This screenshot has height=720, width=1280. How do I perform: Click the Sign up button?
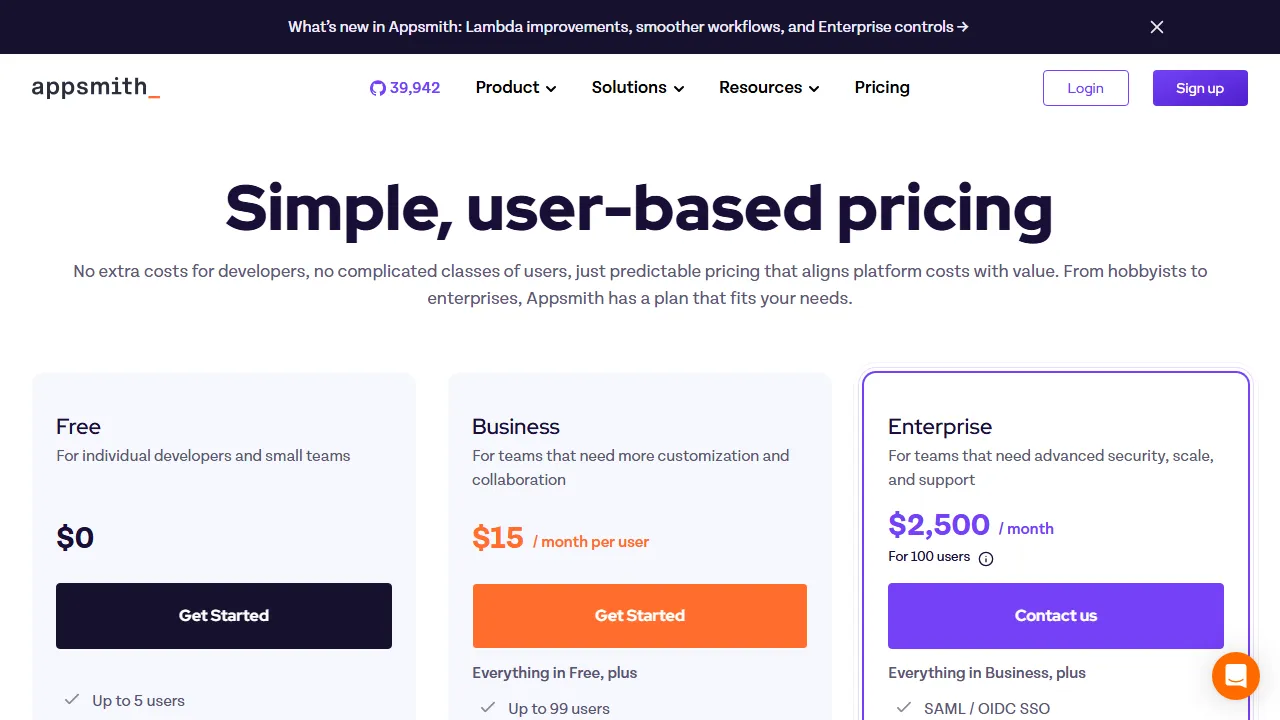pyautogui.click(x=1200, y=88)
